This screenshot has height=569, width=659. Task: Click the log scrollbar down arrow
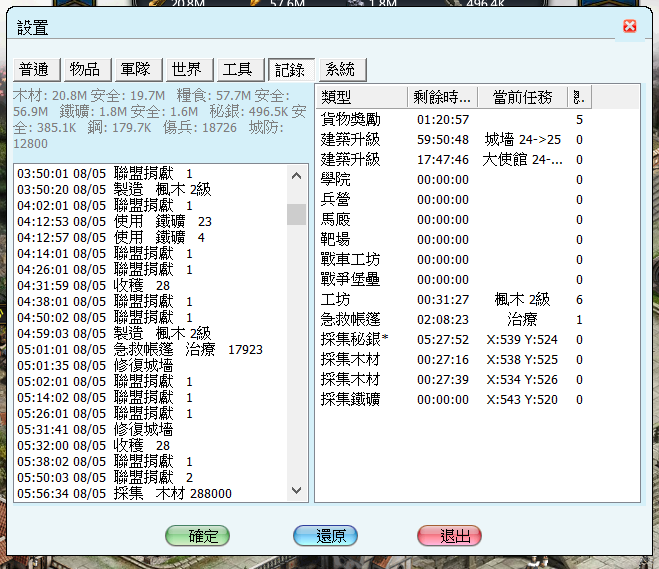click(296, 490)
